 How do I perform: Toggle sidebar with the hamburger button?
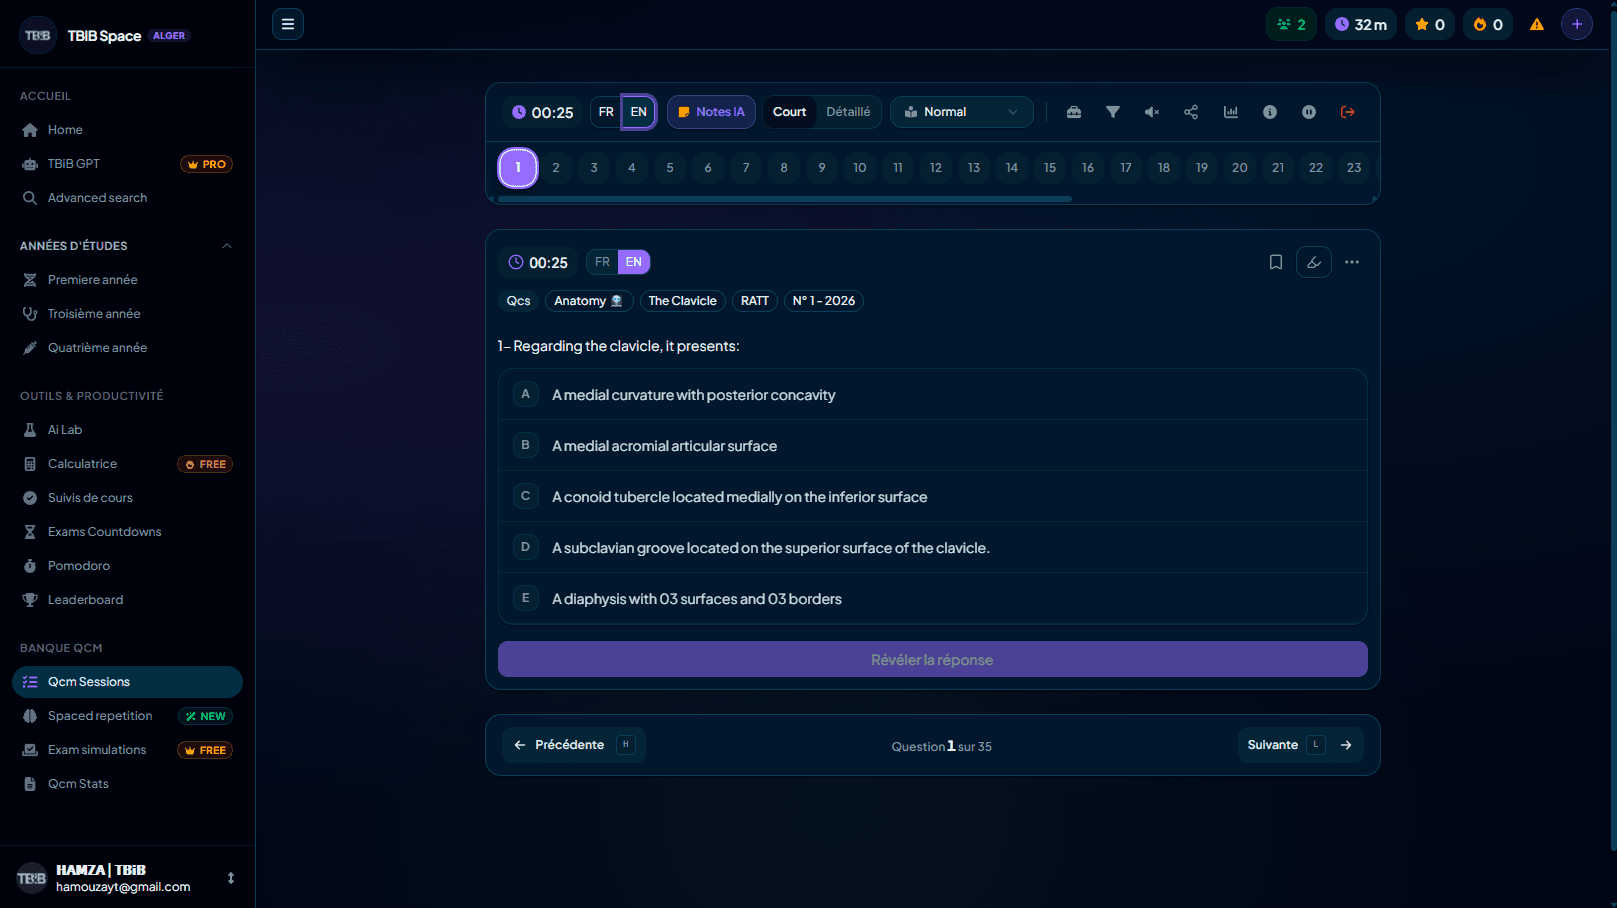point(288,24)
